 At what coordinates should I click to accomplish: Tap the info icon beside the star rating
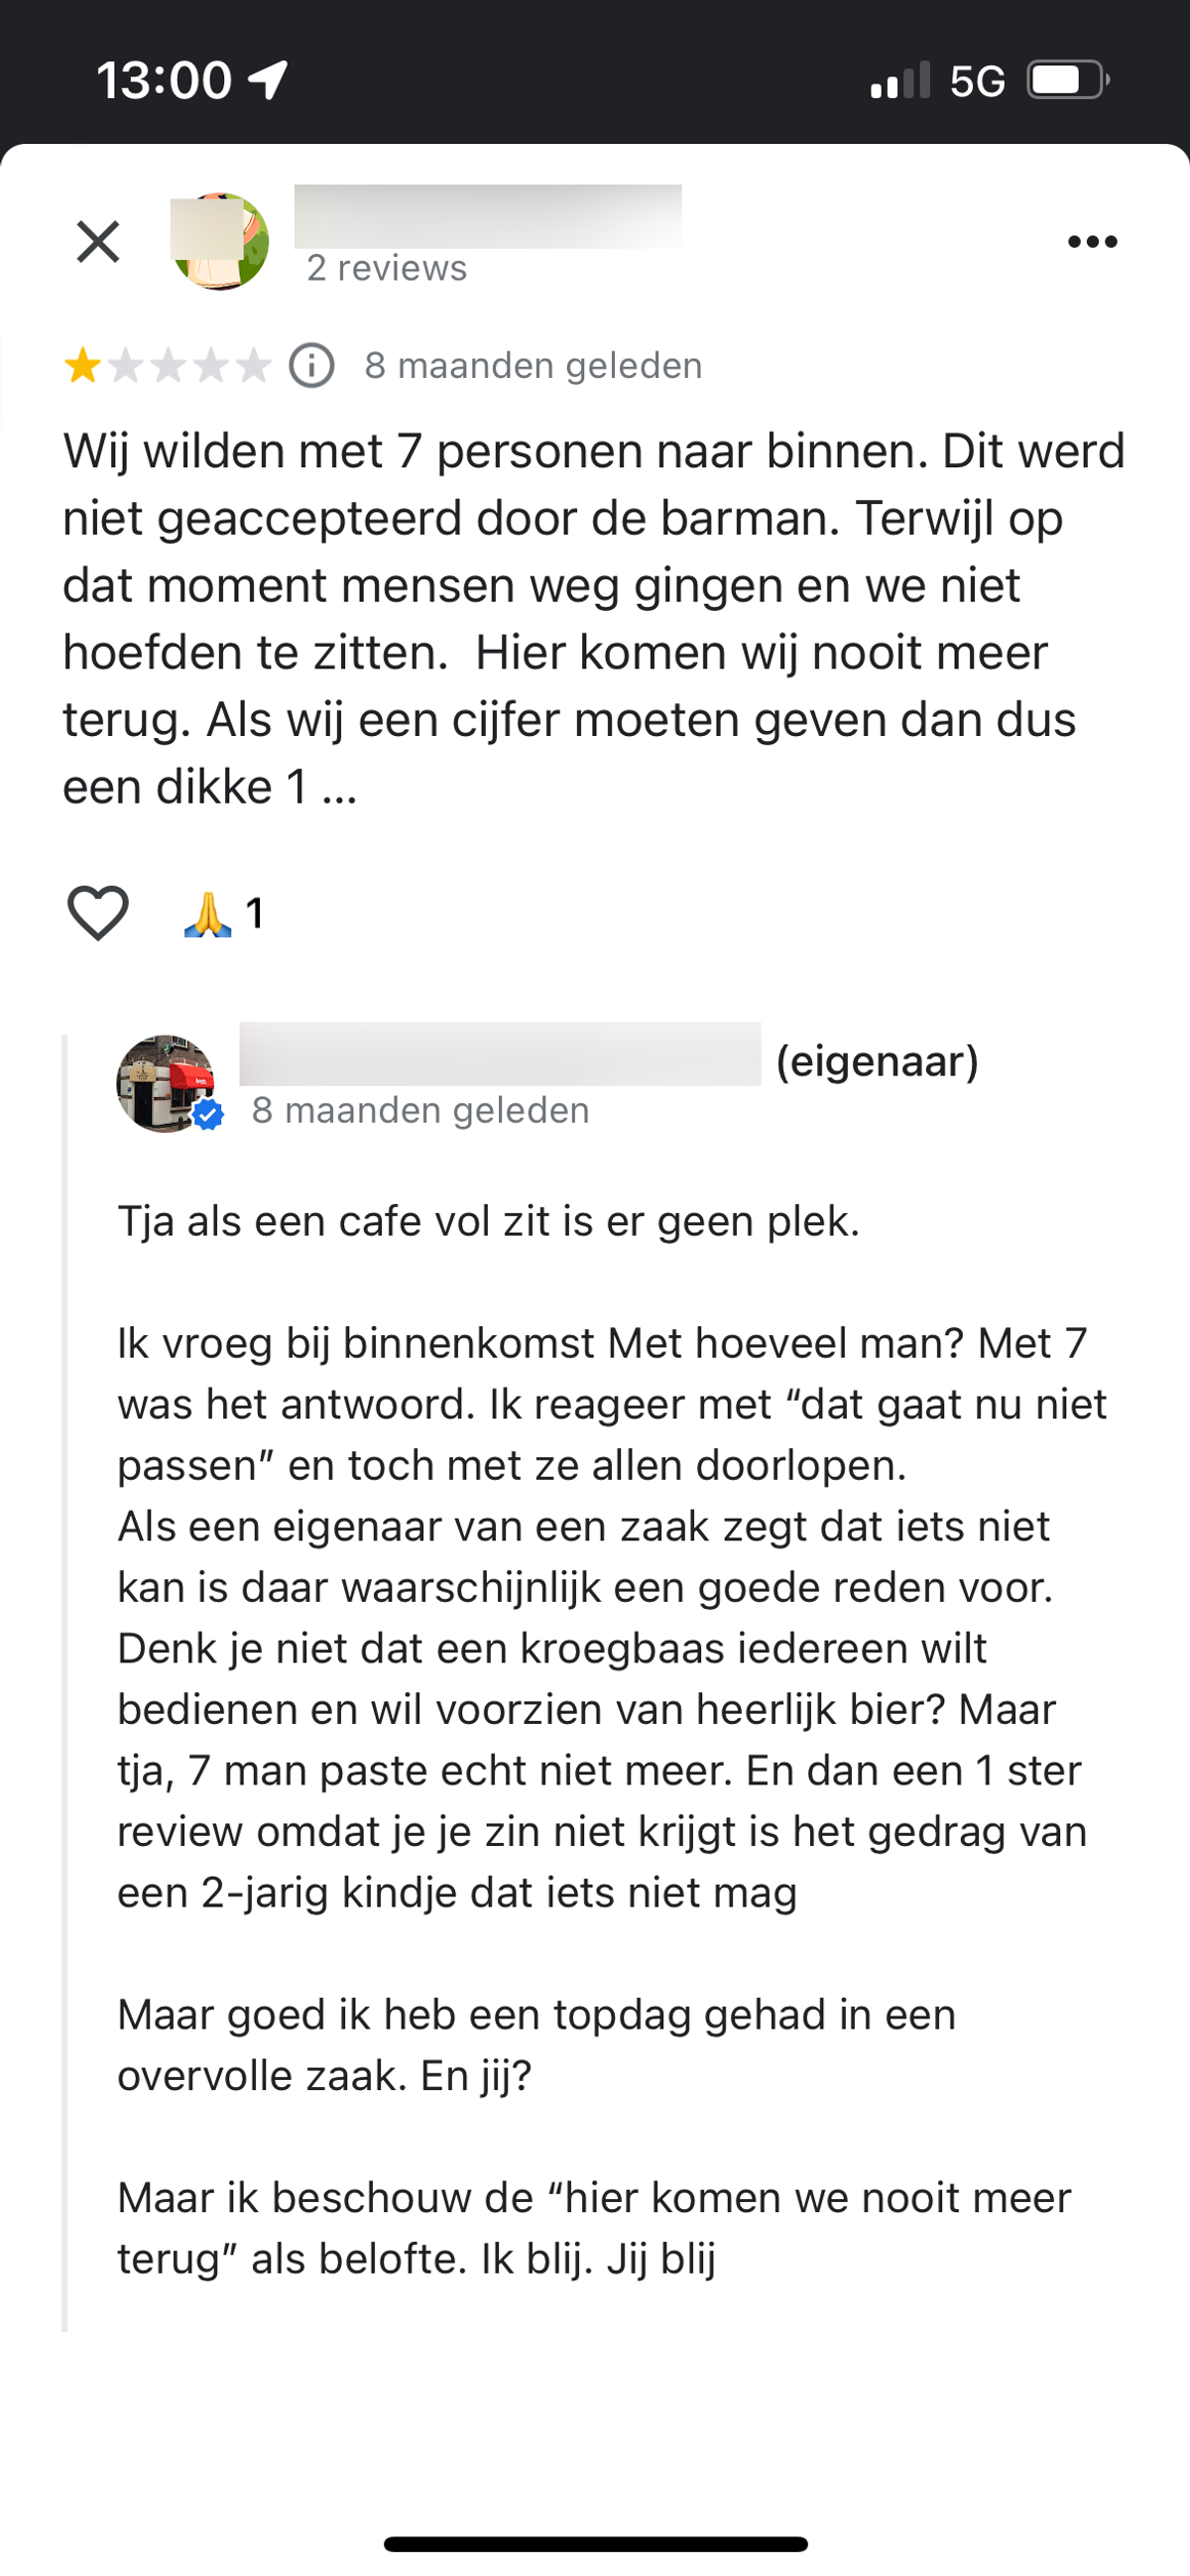click(312, 366)
